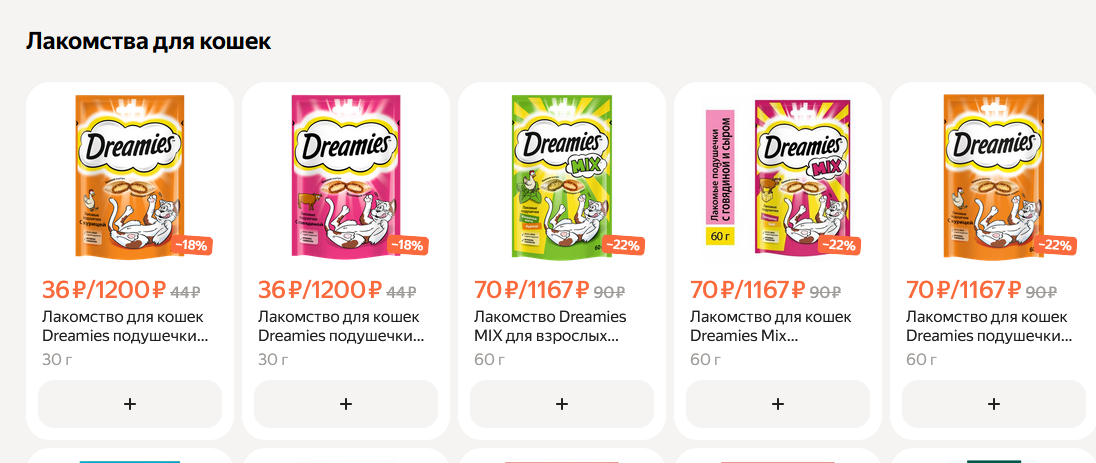Click the -22% badge on the green MIX pack

click(x=622, y=245)
